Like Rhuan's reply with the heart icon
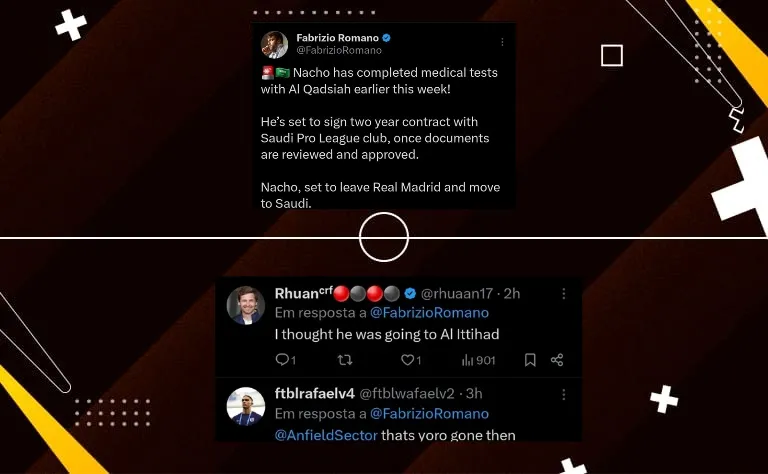Image resolution: width=768 pixels, height=474 pixels. tap(408, 360)
